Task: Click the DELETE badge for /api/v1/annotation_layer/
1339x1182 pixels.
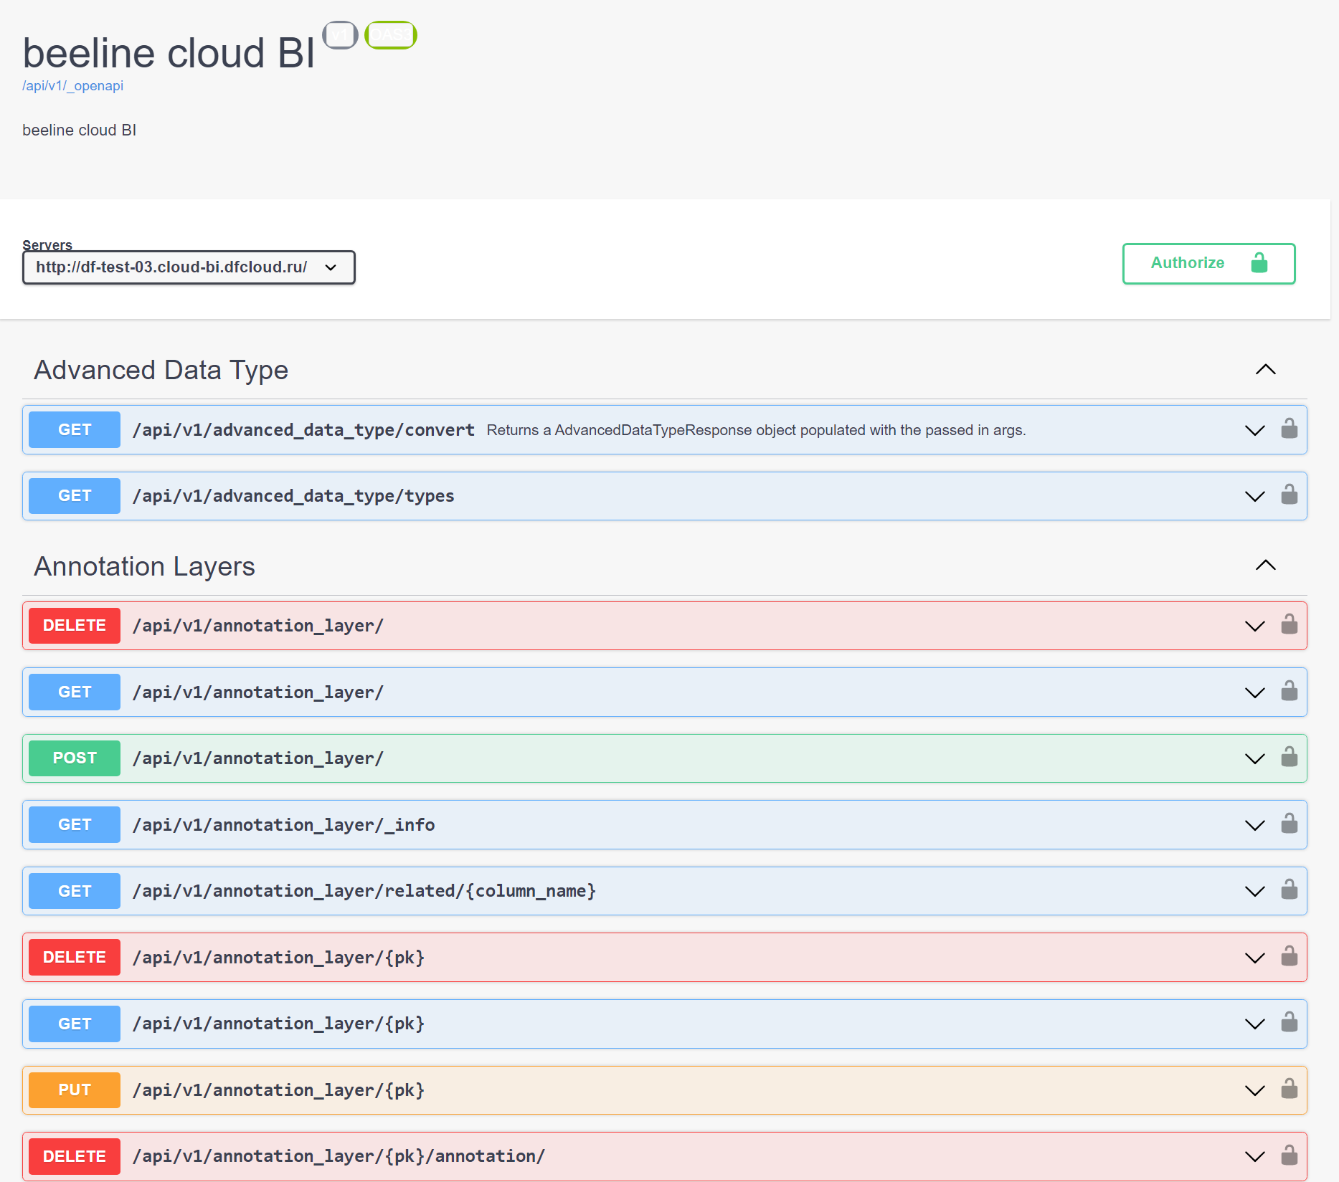Action: 75,626
